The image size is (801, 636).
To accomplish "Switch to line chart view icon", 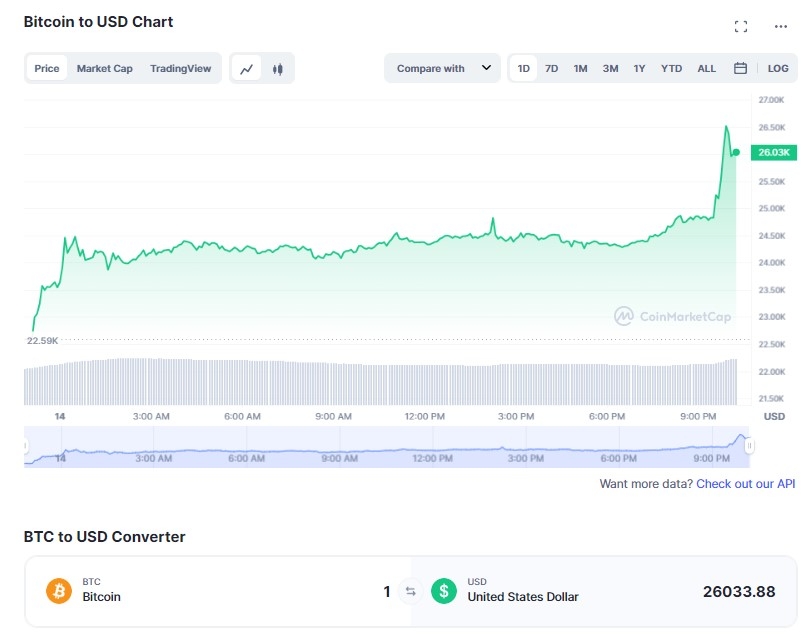I will pyautogui.click(x=247, y=68).
